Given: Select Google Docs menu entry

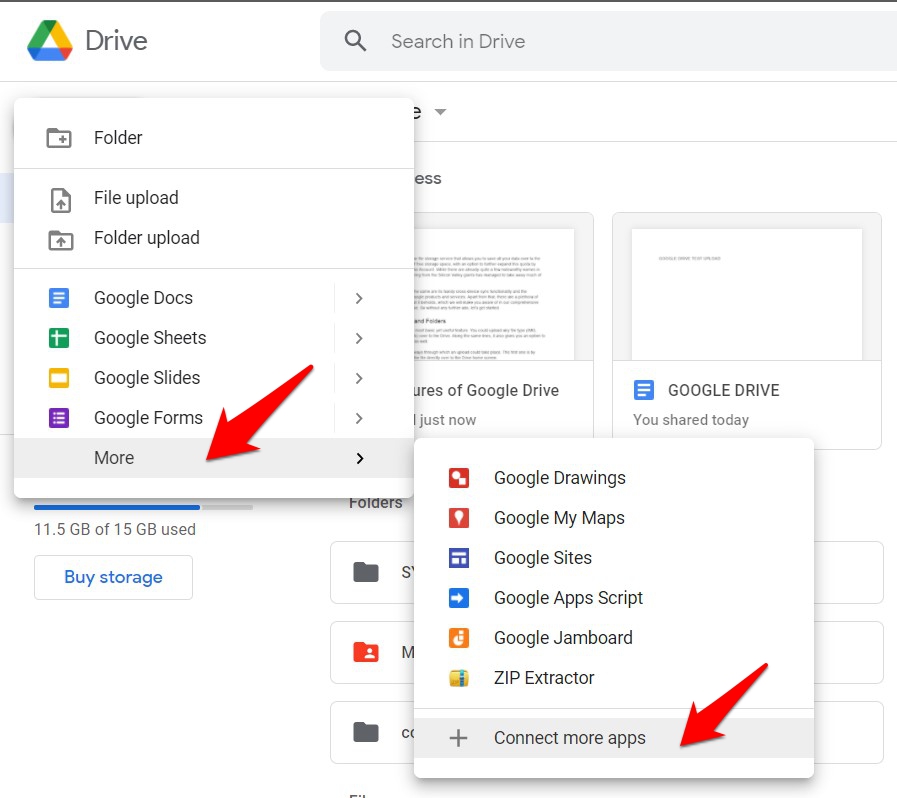Looking at the screenshot, I should 213,298.
